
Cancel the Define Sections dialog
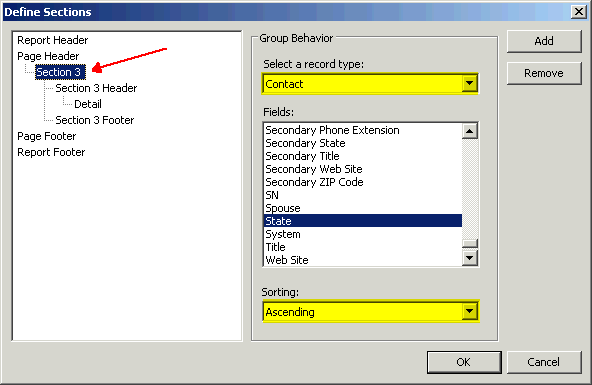tap(544, 362)
